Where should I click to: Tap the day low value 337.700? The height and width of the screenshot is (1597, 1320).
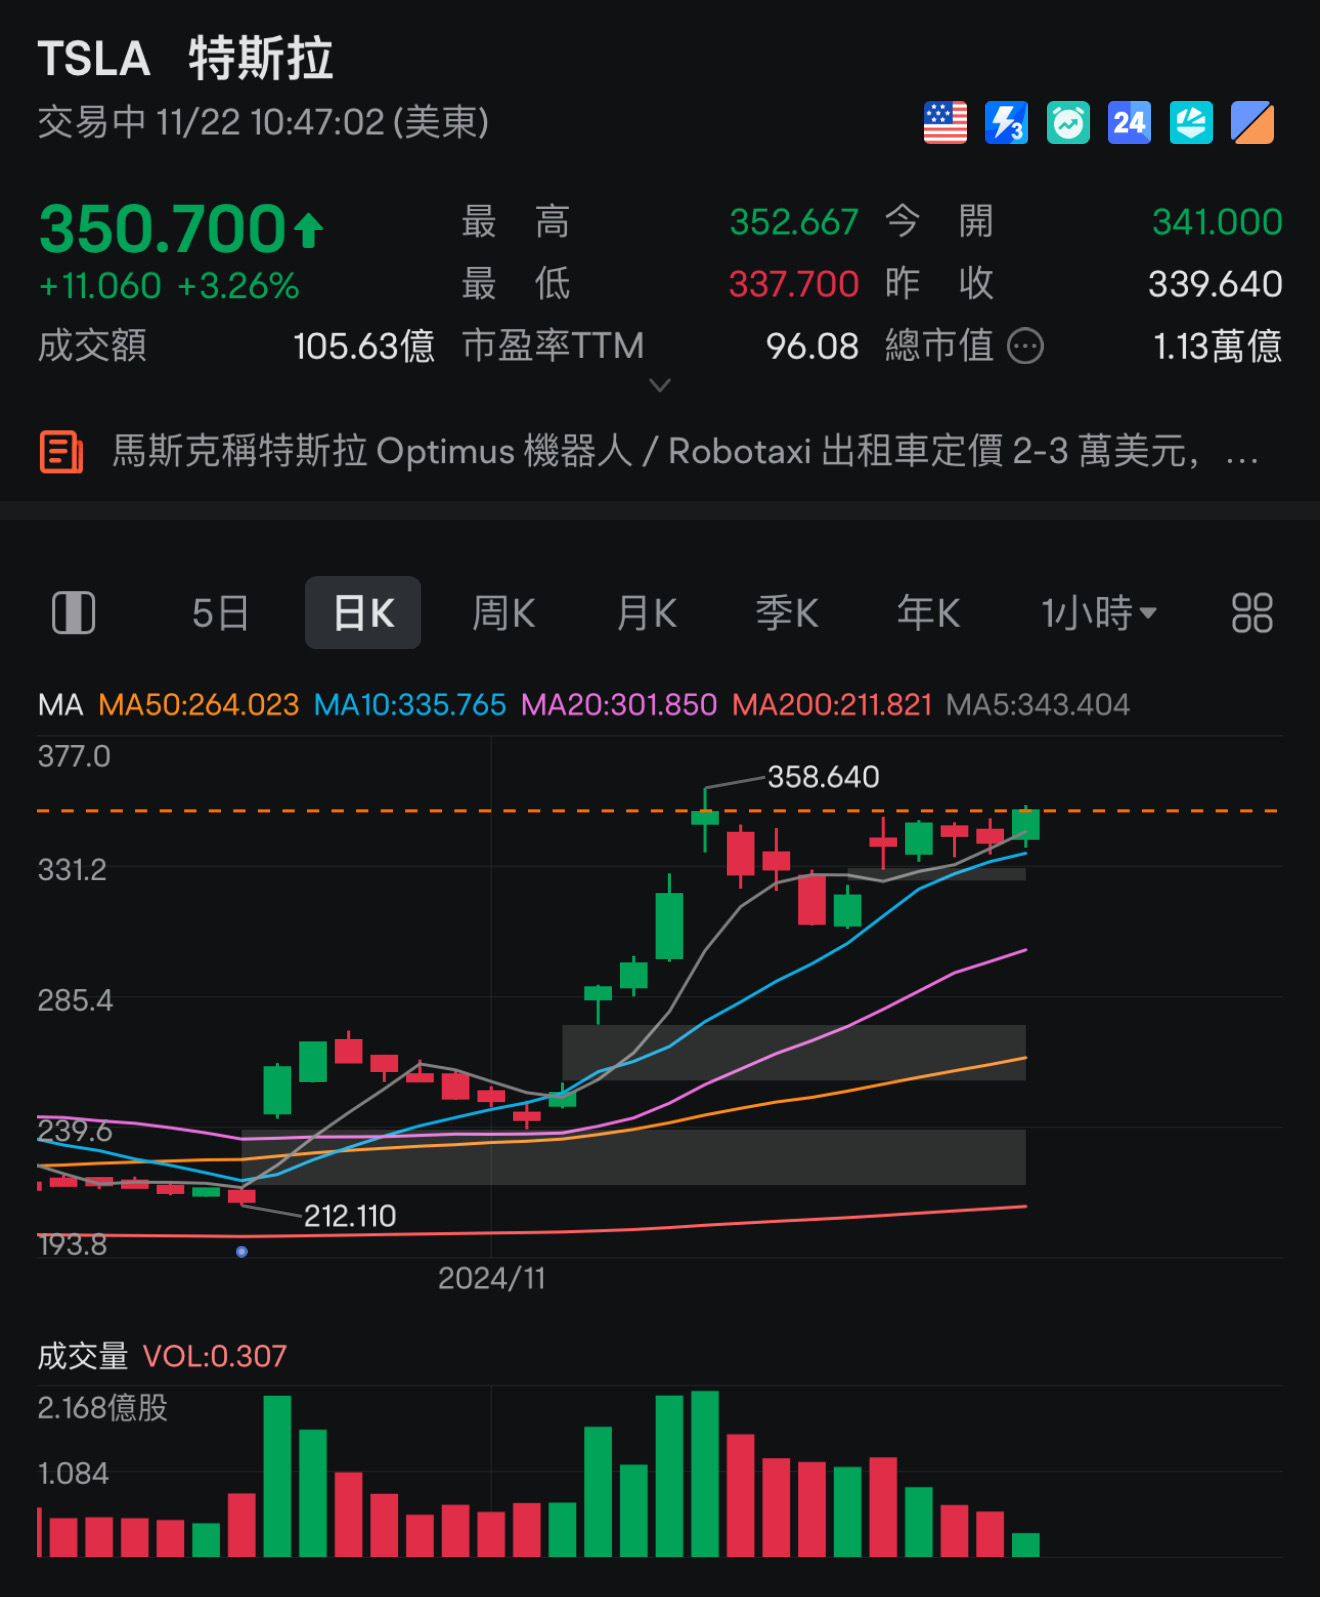pyautogui.click(x=794, y=284)
